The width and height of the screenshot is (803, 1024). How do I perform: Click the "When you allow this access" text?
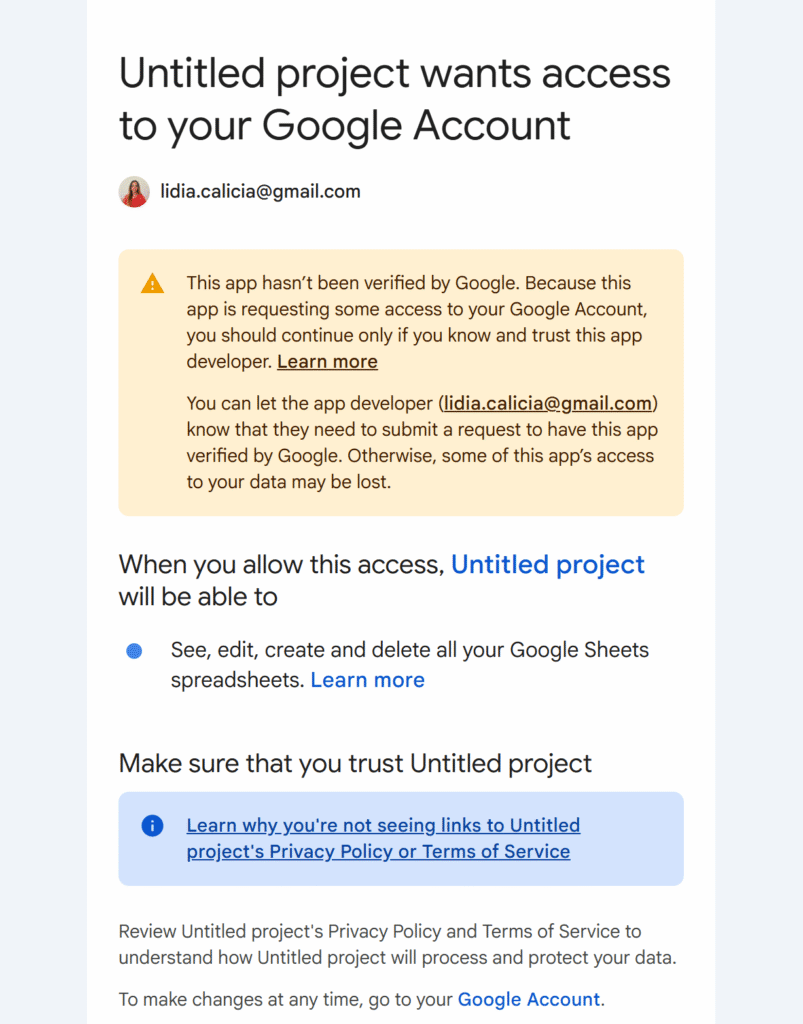coord(280,565)
